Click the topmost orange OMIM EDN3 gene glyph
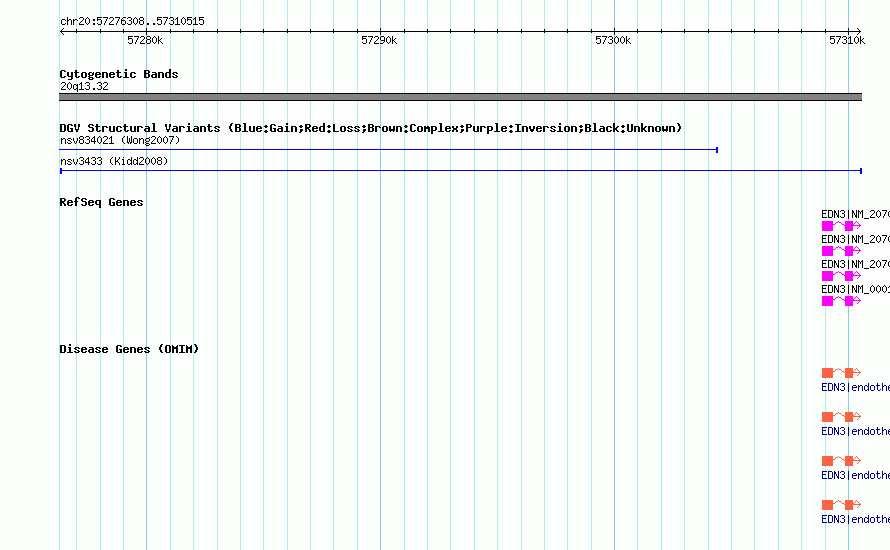The width and height of the screenshot is (890, 550). [841, 372]
